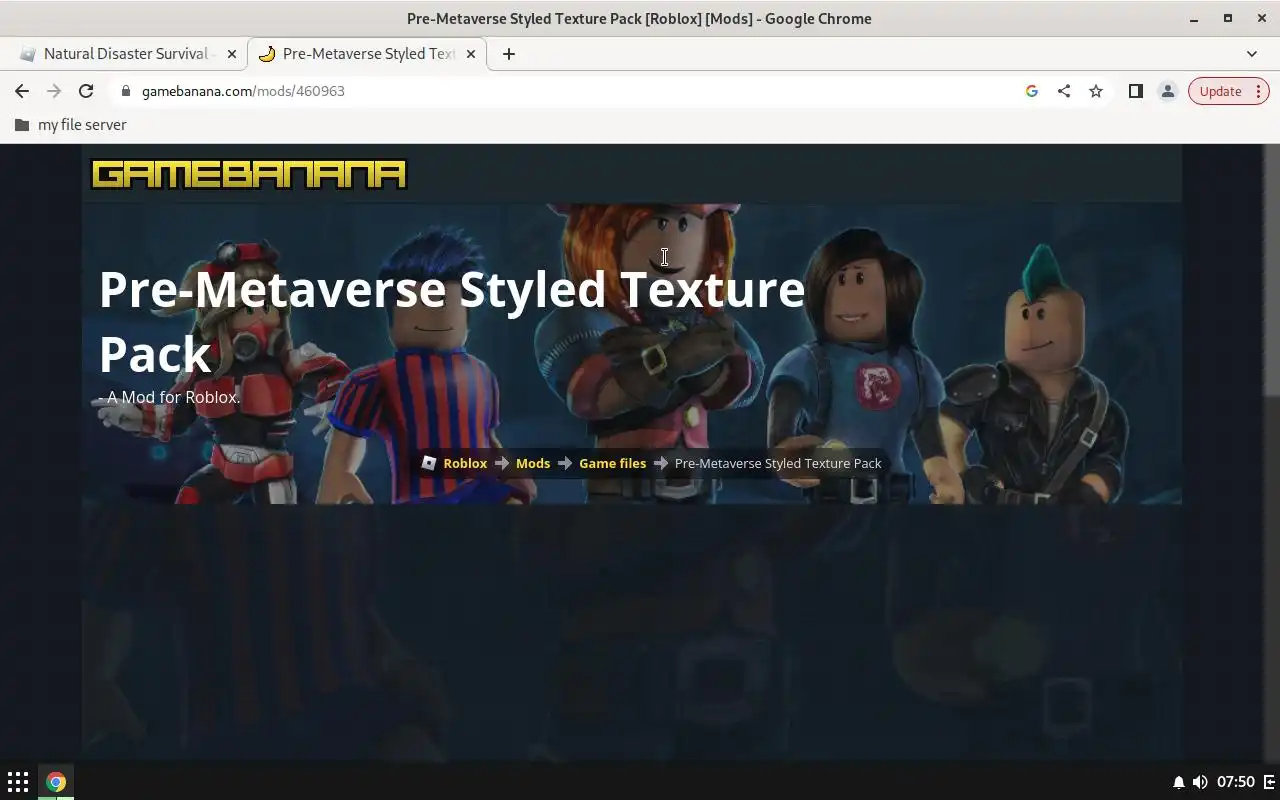Click the Update button in Chrome
1280x800 pixels.
pos(1220,91)
